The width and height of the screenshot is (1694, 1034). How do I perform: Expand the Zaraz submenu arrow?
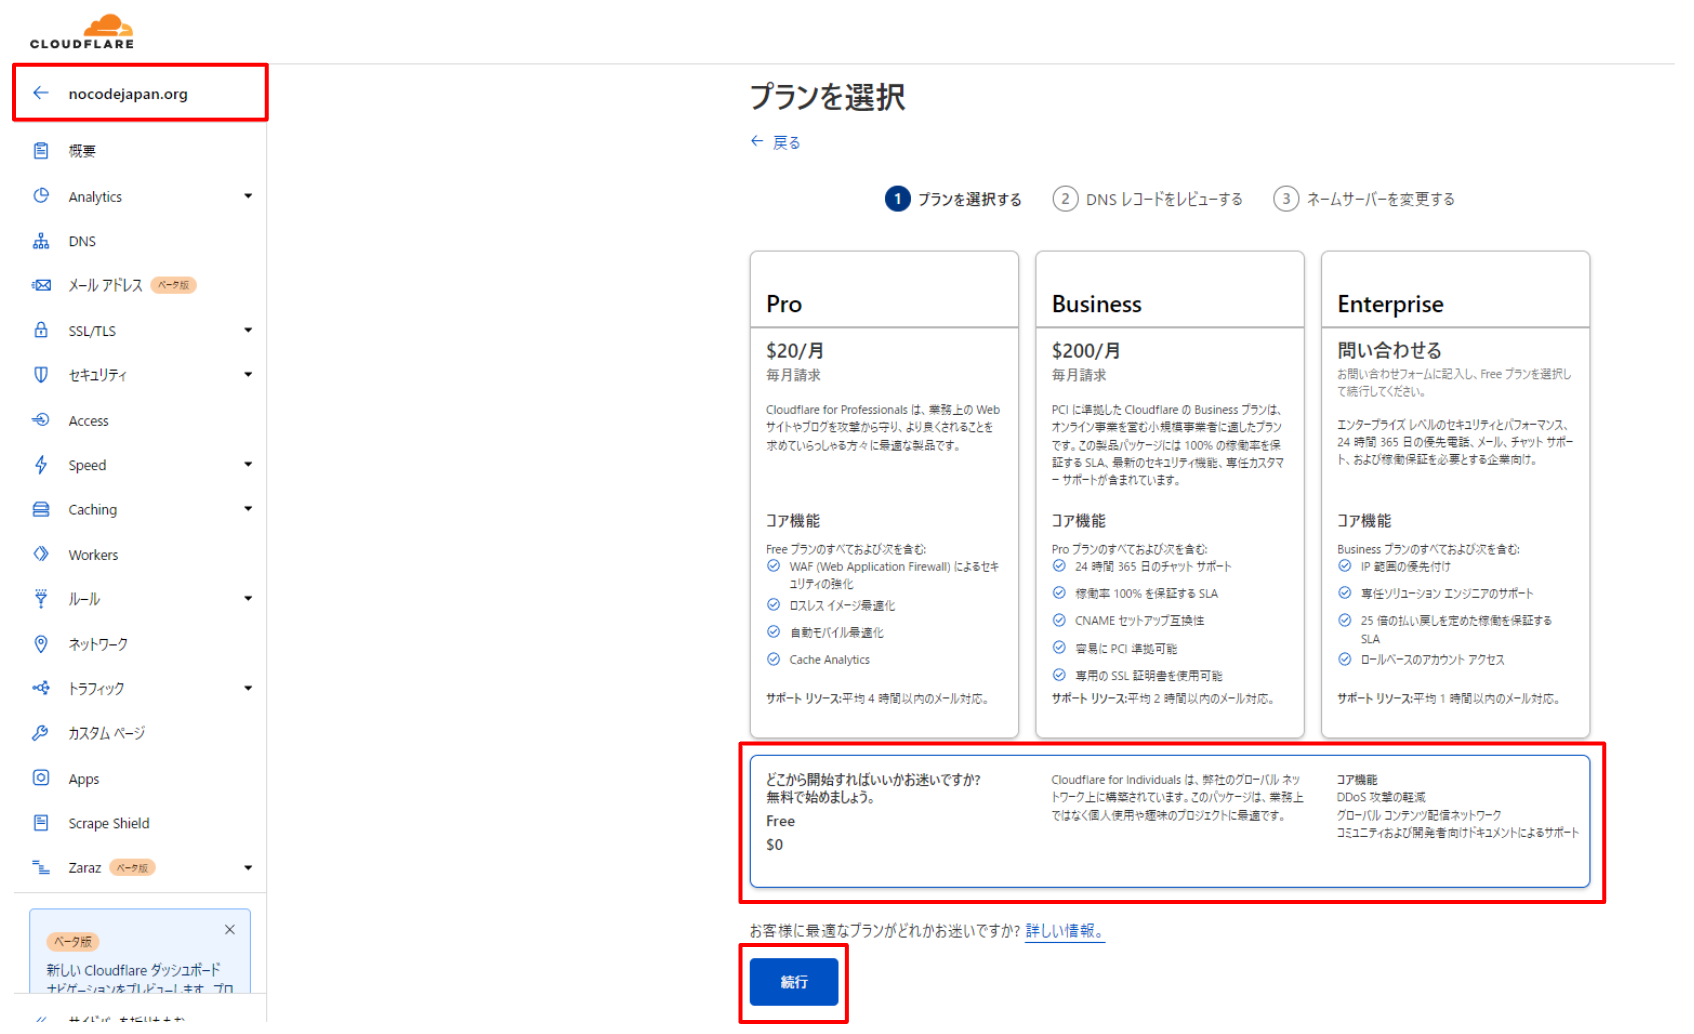coord(248,867)
